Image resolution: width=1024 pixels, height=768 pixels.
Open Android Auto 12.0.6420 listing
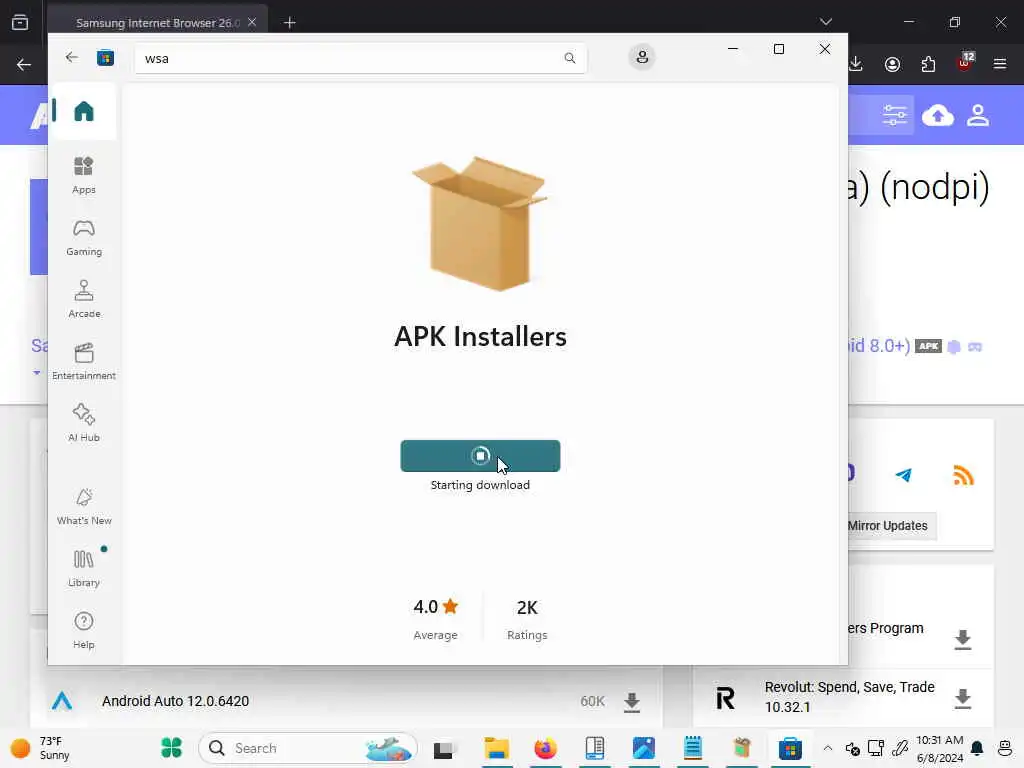click(175, 701)
